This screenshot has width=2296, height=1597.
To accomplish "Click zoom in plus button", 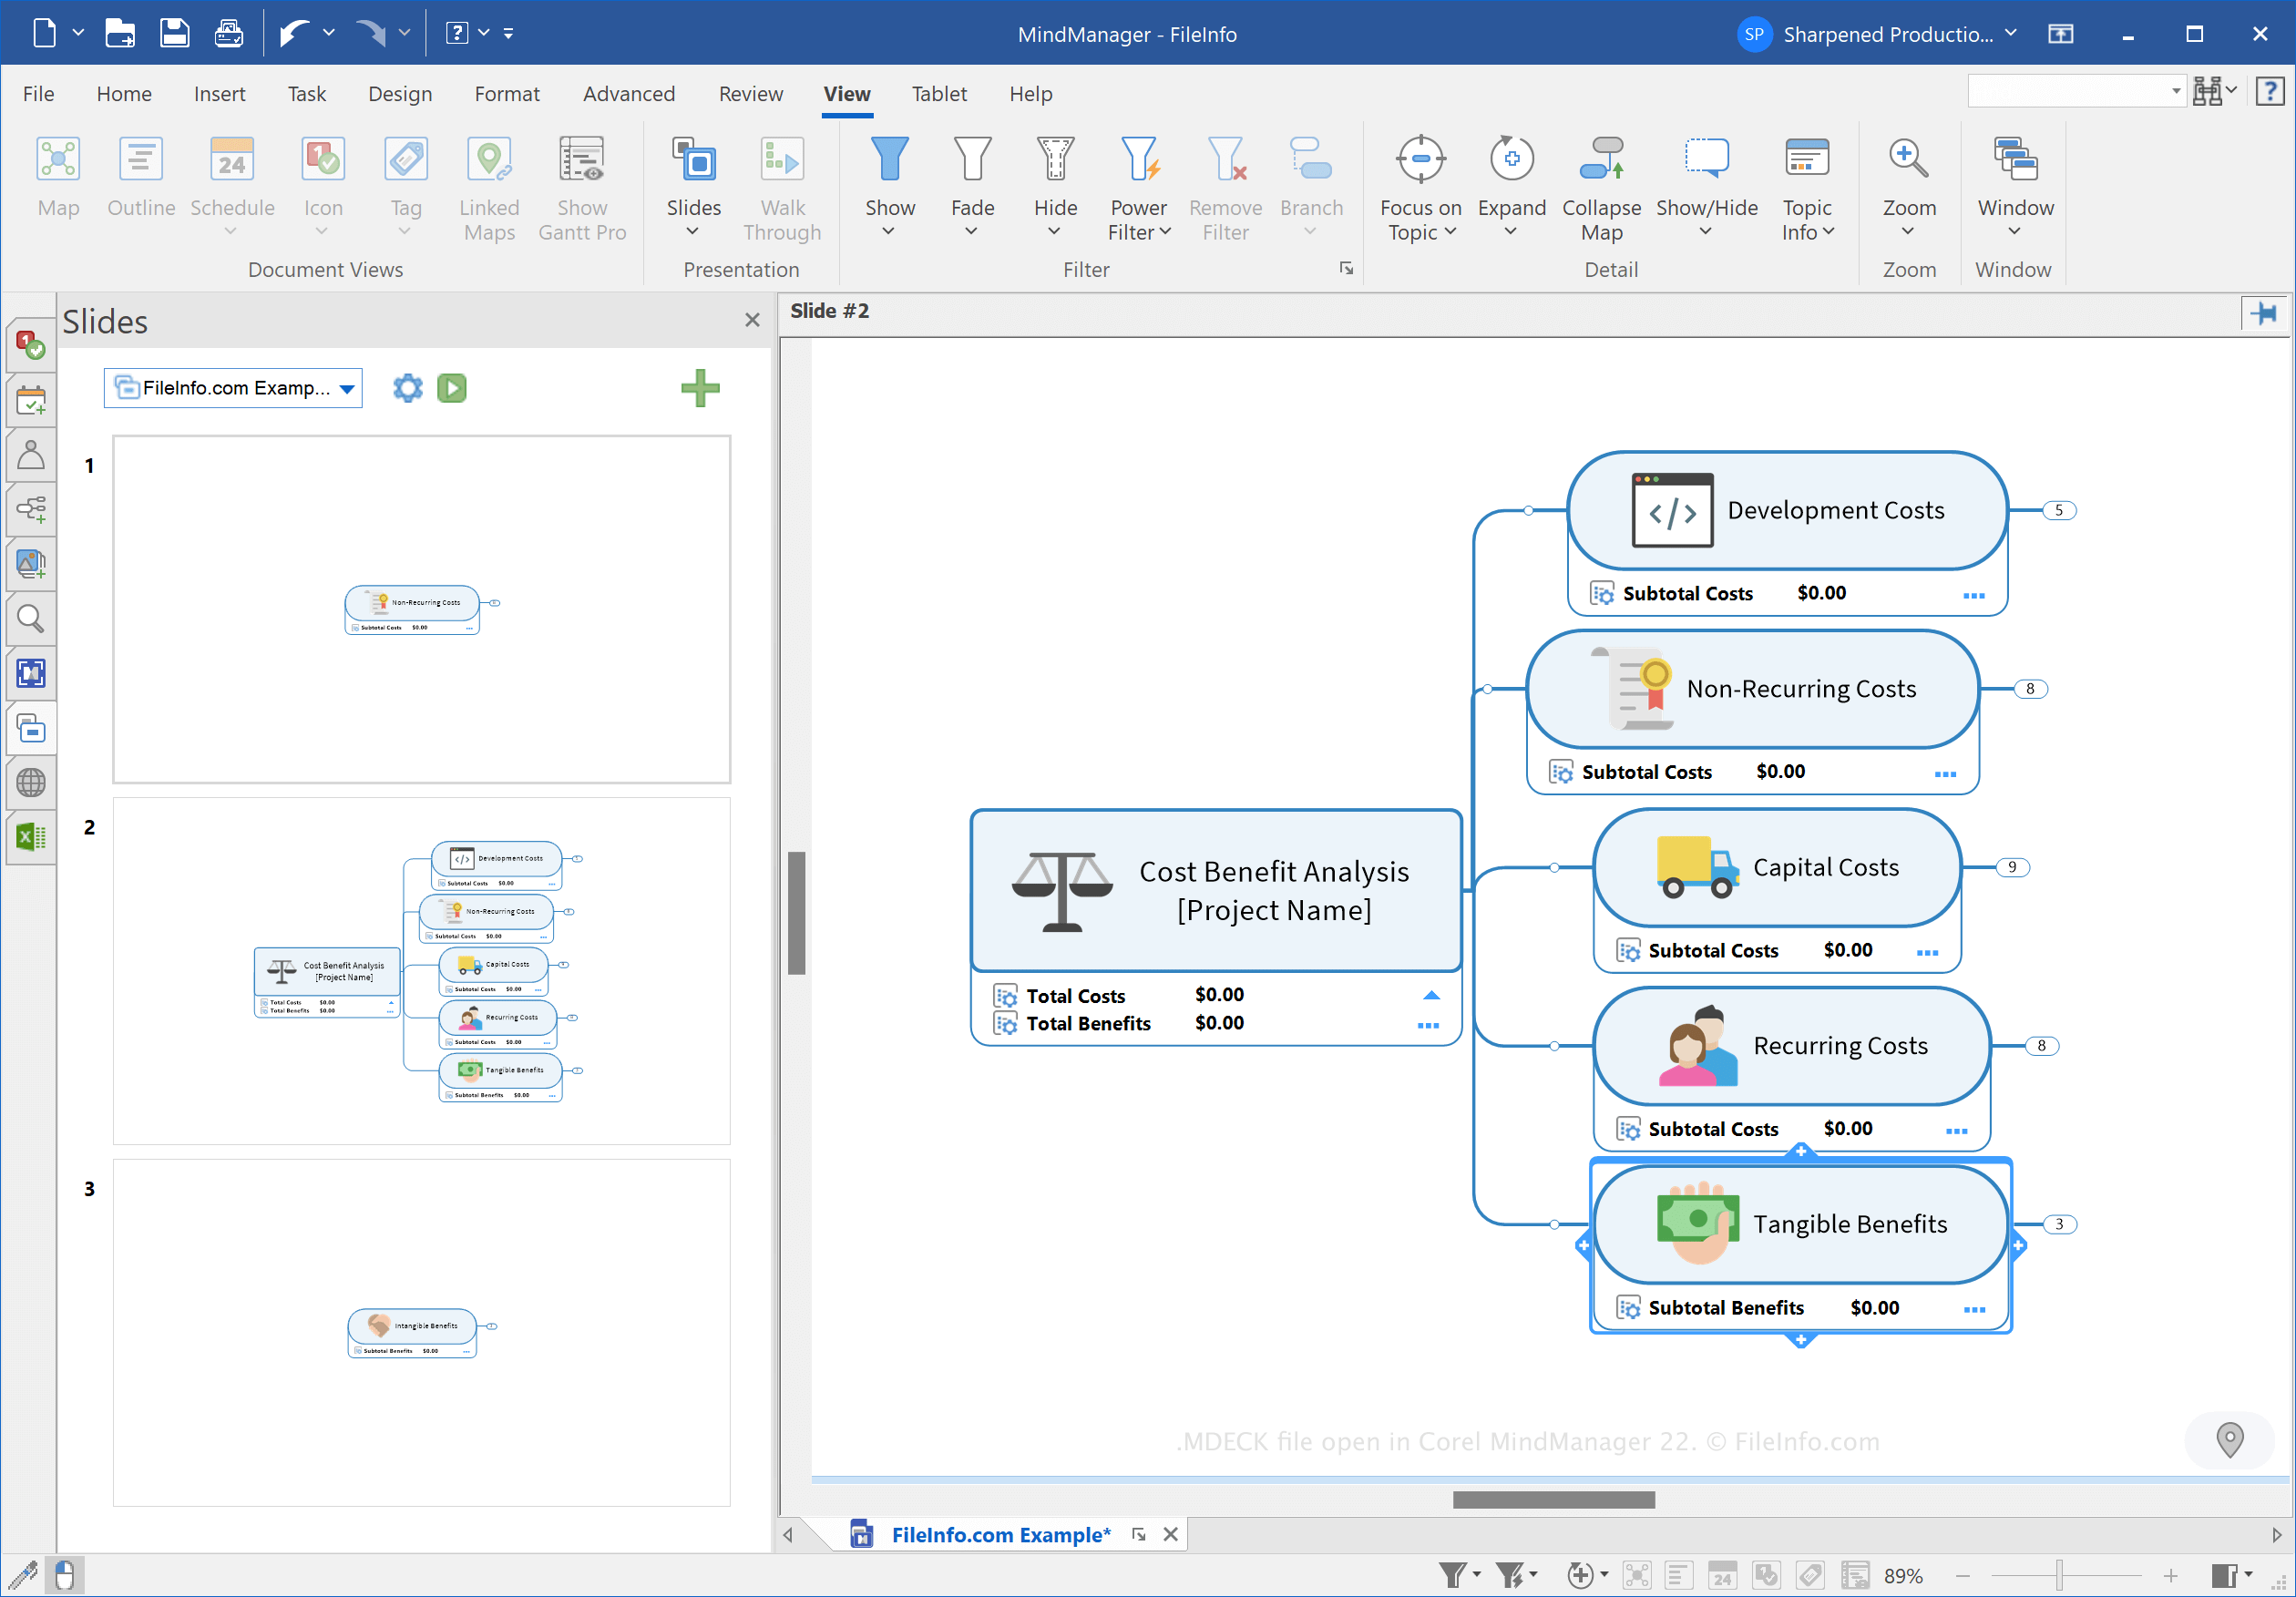I will pyautogui.click(x=2170, y=1575).
